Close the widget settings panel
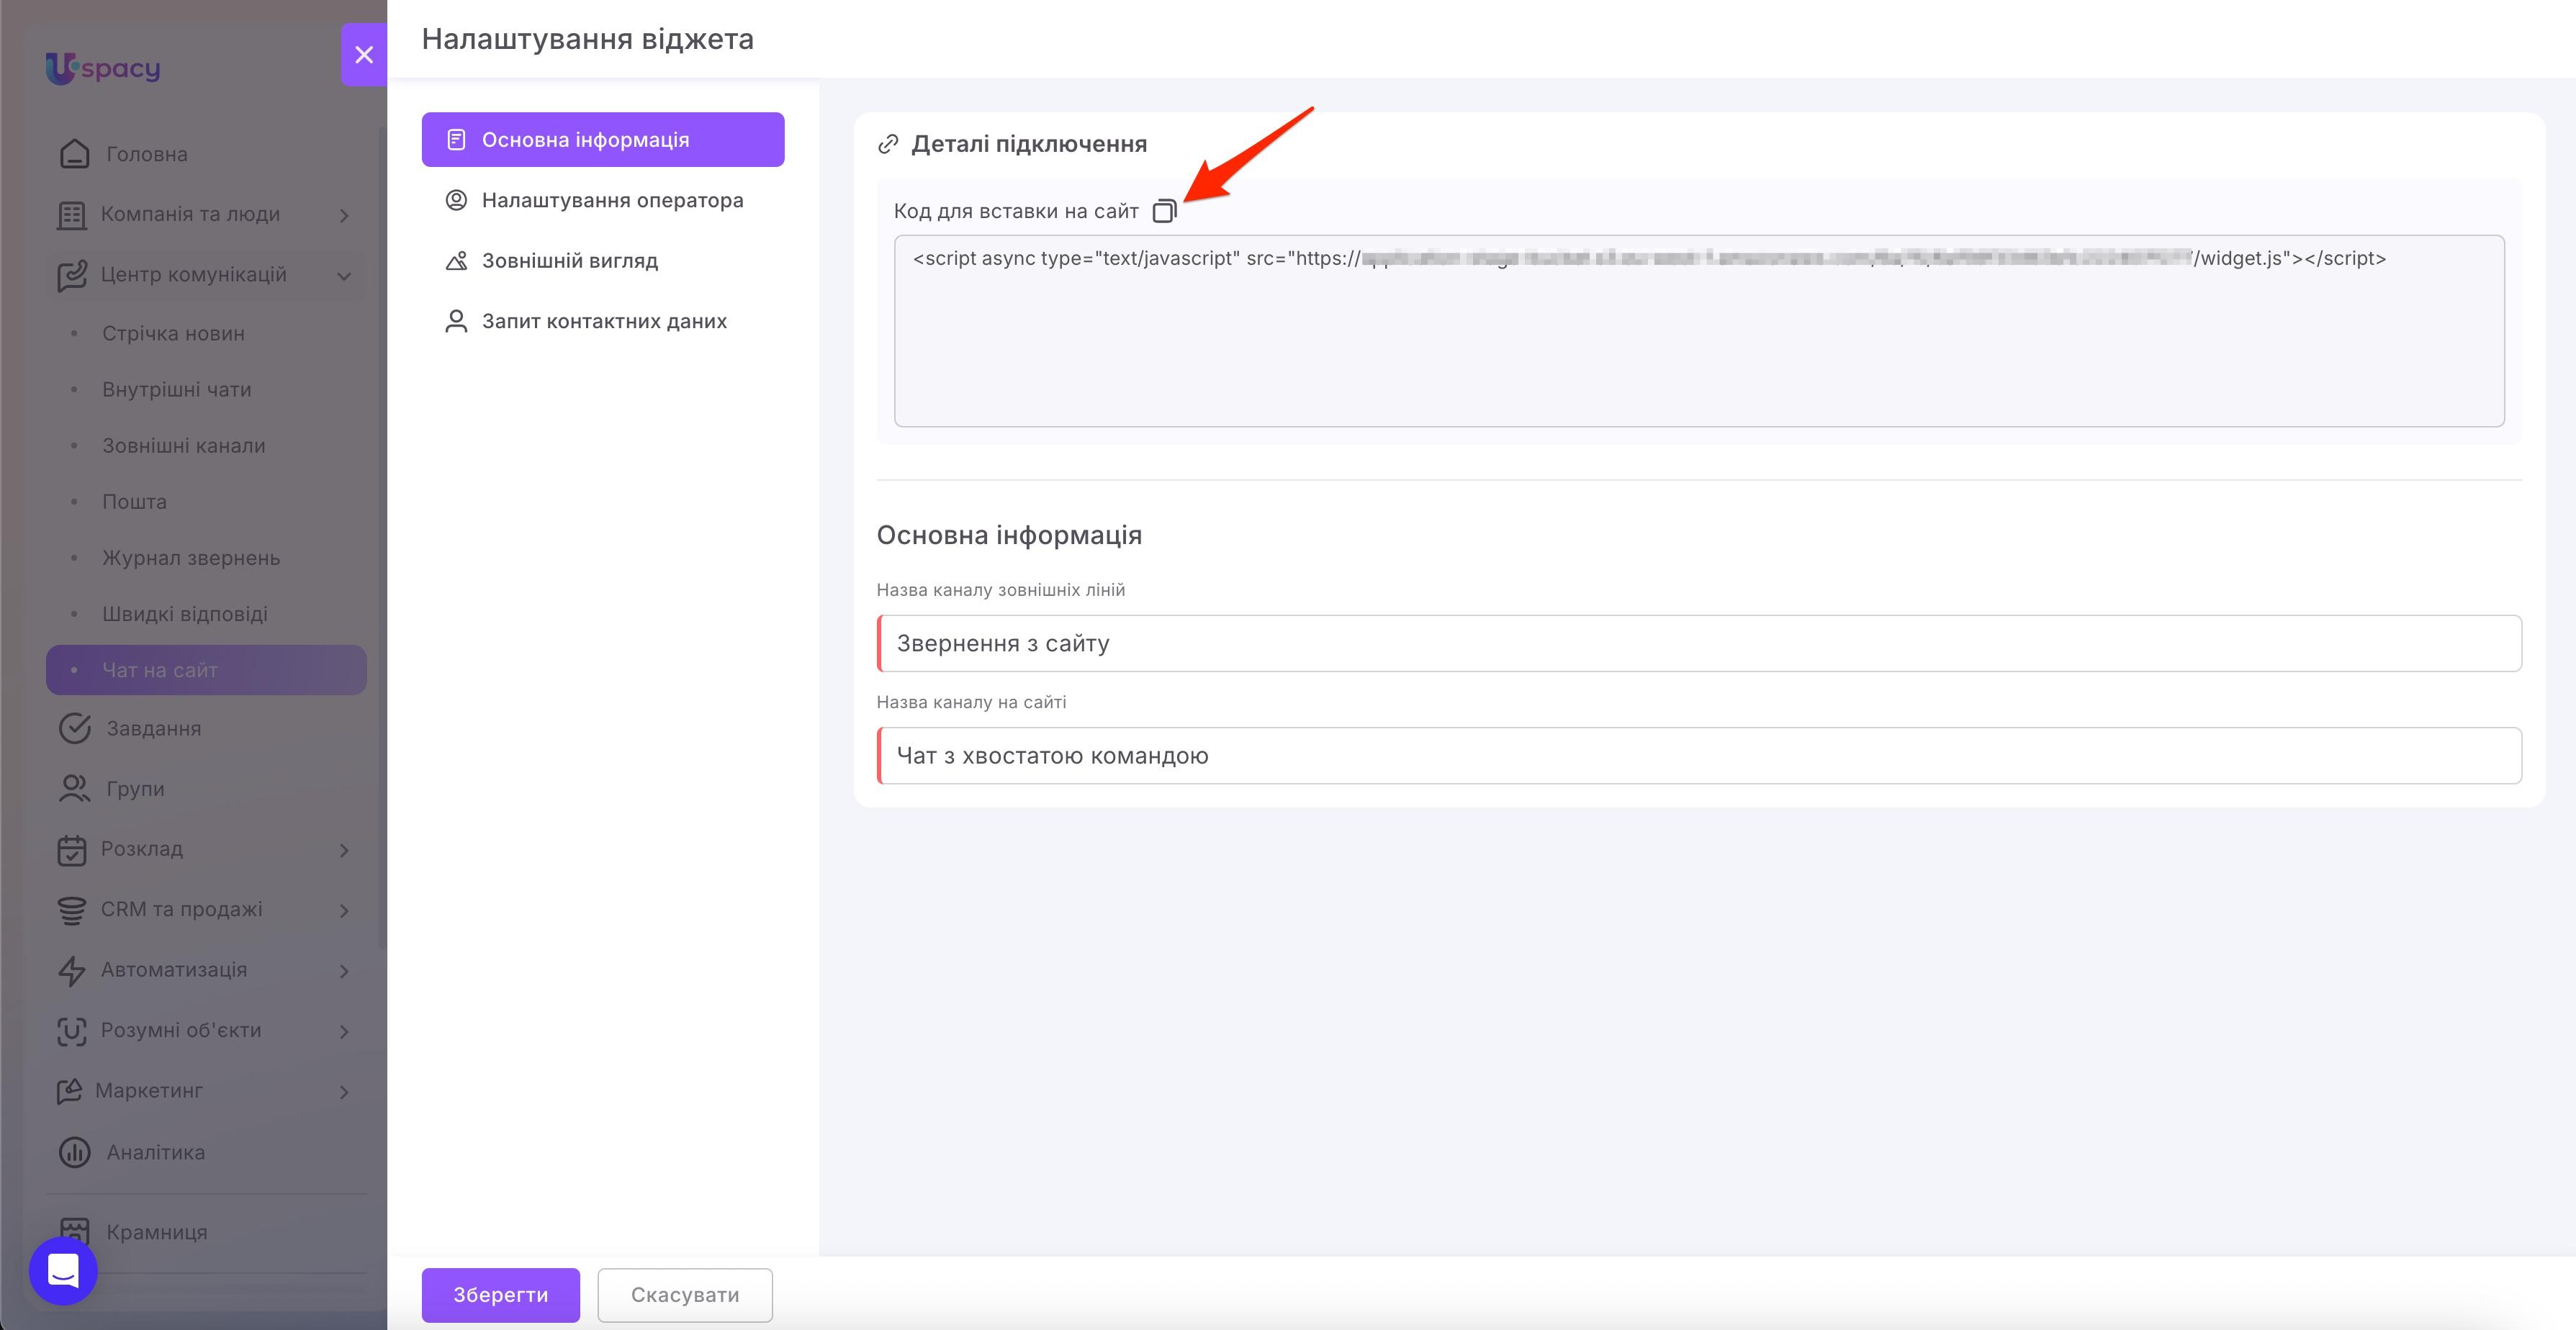This screenshot has height=1330, width=2576. click(364, 55)
